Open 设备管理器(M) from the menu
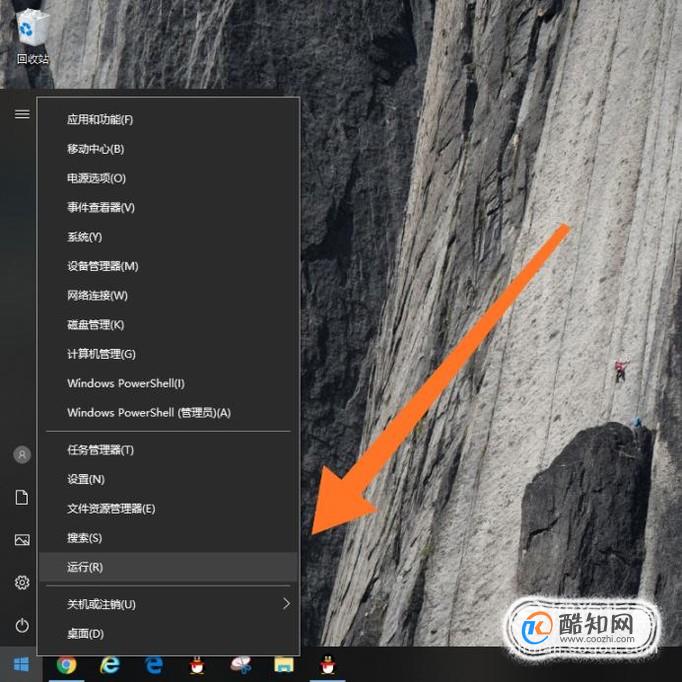The height and width of the screenshot is (682, 682). pyautogui.click(x=169, y=266)
